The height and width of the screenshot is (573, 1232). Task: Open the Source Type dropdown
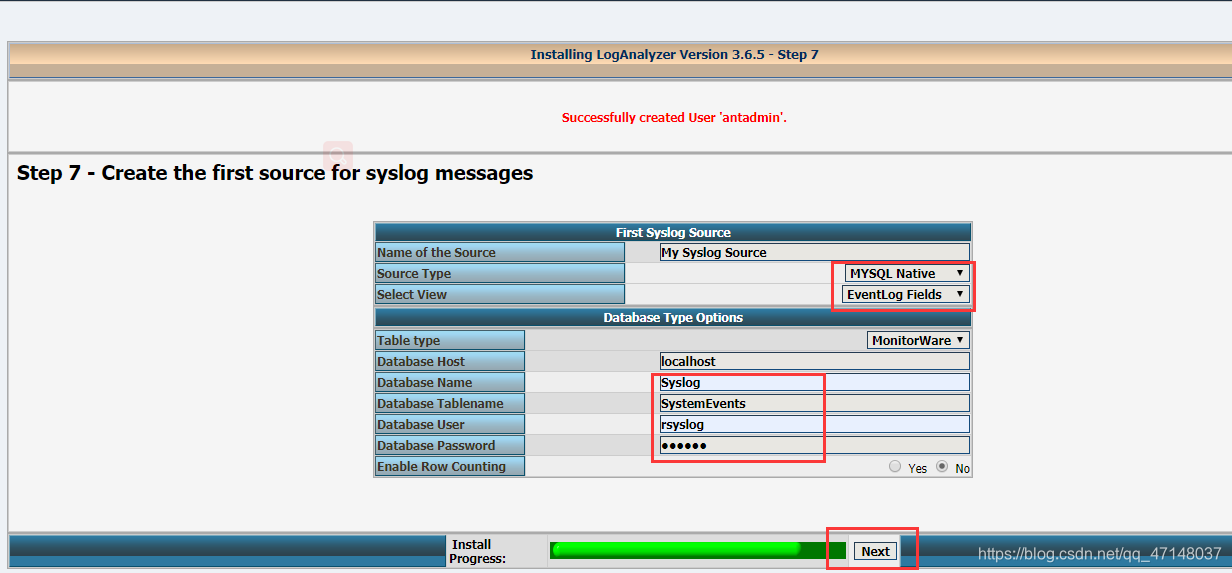coord(907,273)
